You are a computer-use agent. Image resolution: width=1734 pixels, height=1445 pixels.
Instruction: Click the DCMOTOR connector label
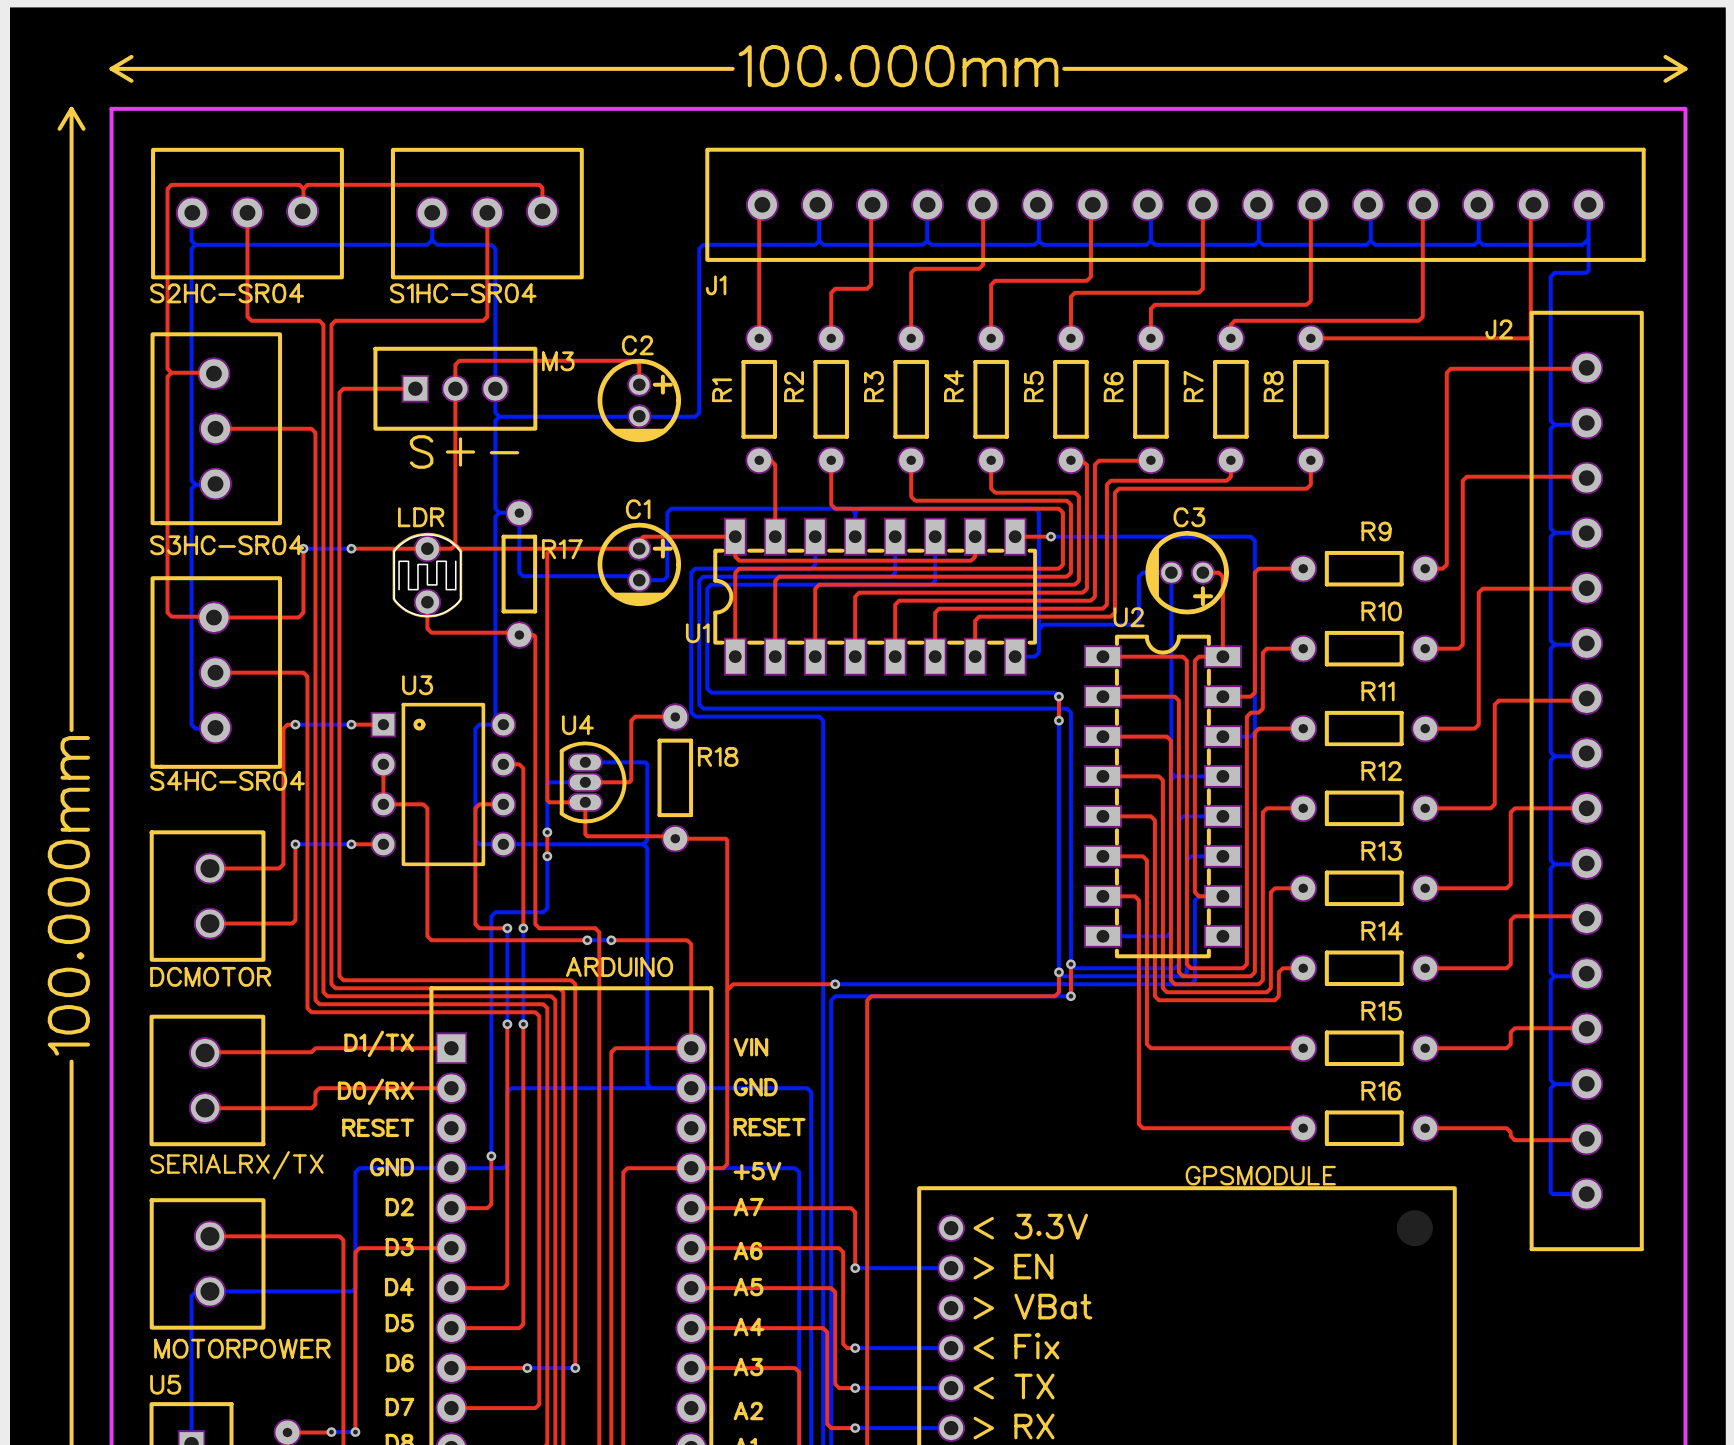(210, 978)
